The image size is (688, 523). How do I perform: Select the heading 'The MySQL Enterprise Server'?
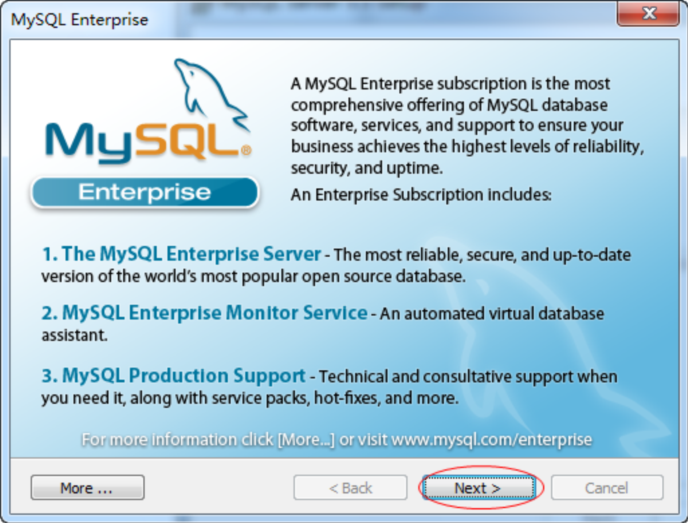[191, 254]
